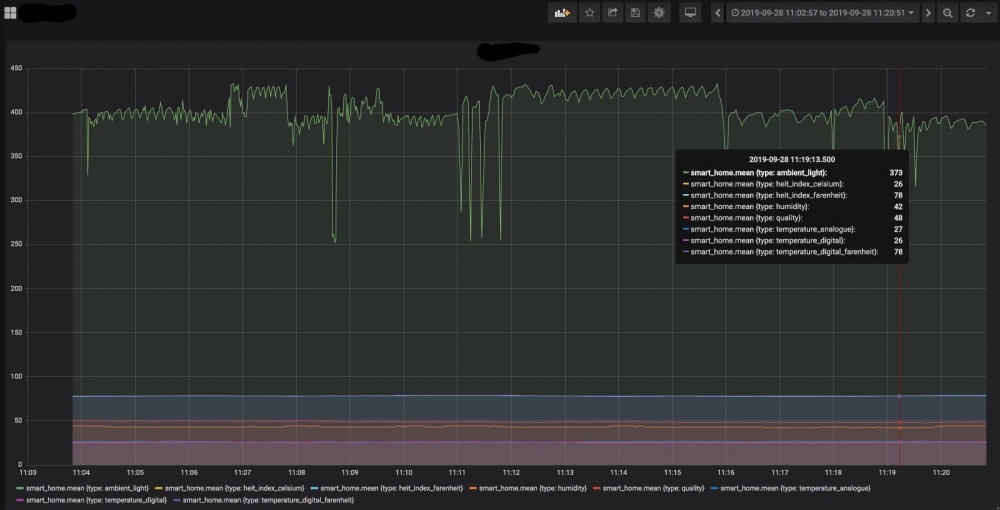The image size is (1000, 510).
Task: Click the Add panel icon
Action: coord(562,13)
